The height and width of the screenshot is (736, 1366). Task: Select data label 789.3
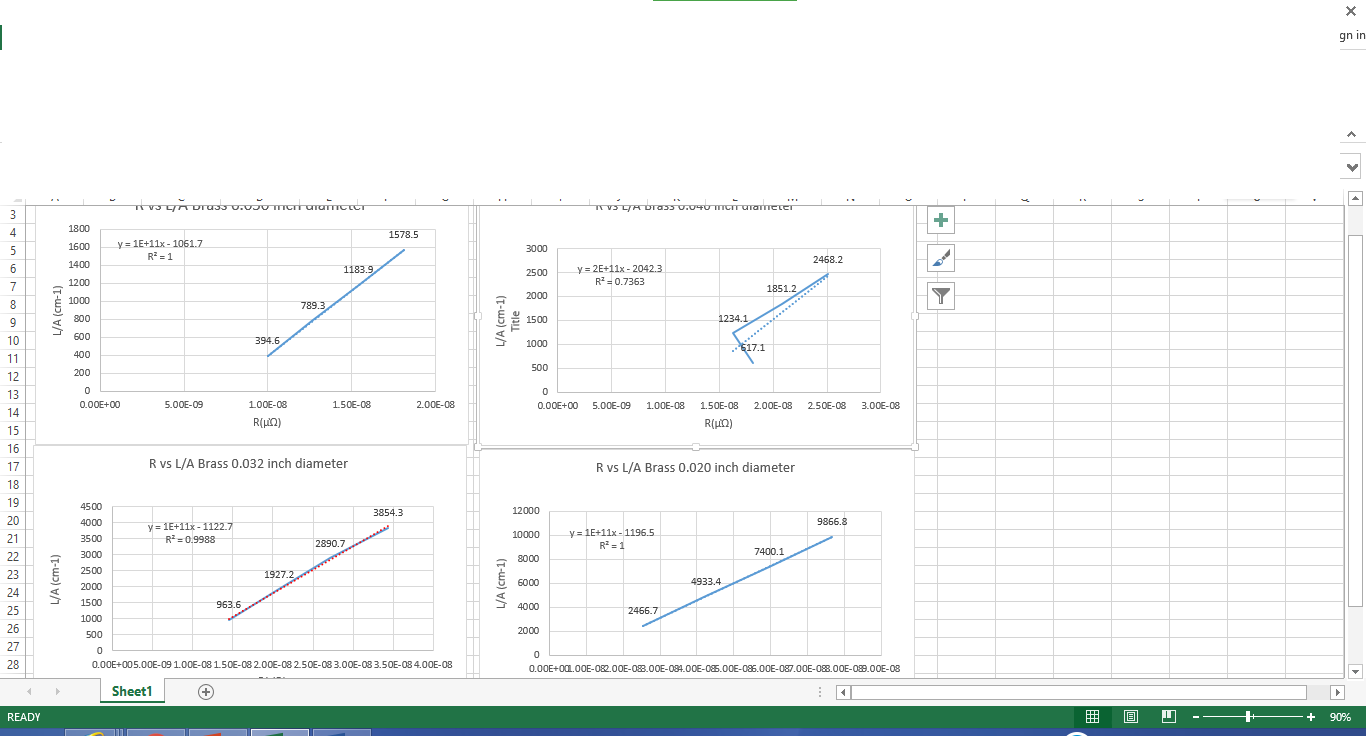coord(313,305)
